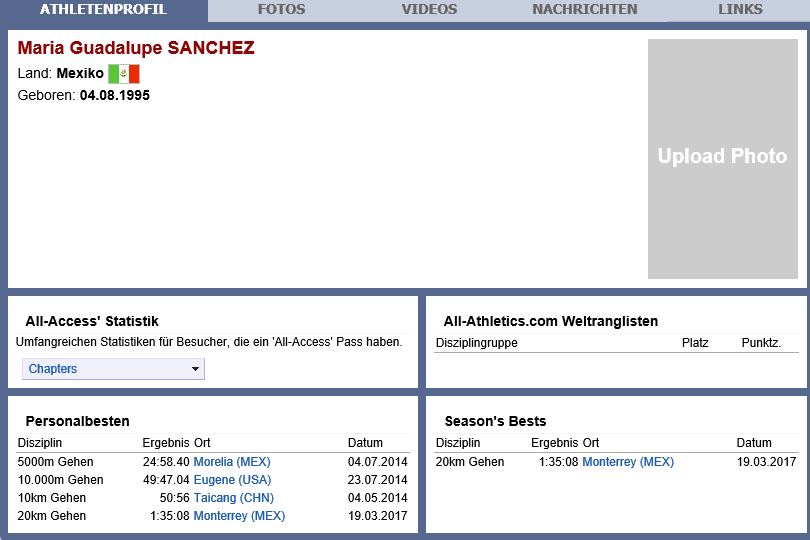The height and width of the screenshot is (540, 810).
Task: Open the Chapters dropdown
Action: click(x=113, y=369)
